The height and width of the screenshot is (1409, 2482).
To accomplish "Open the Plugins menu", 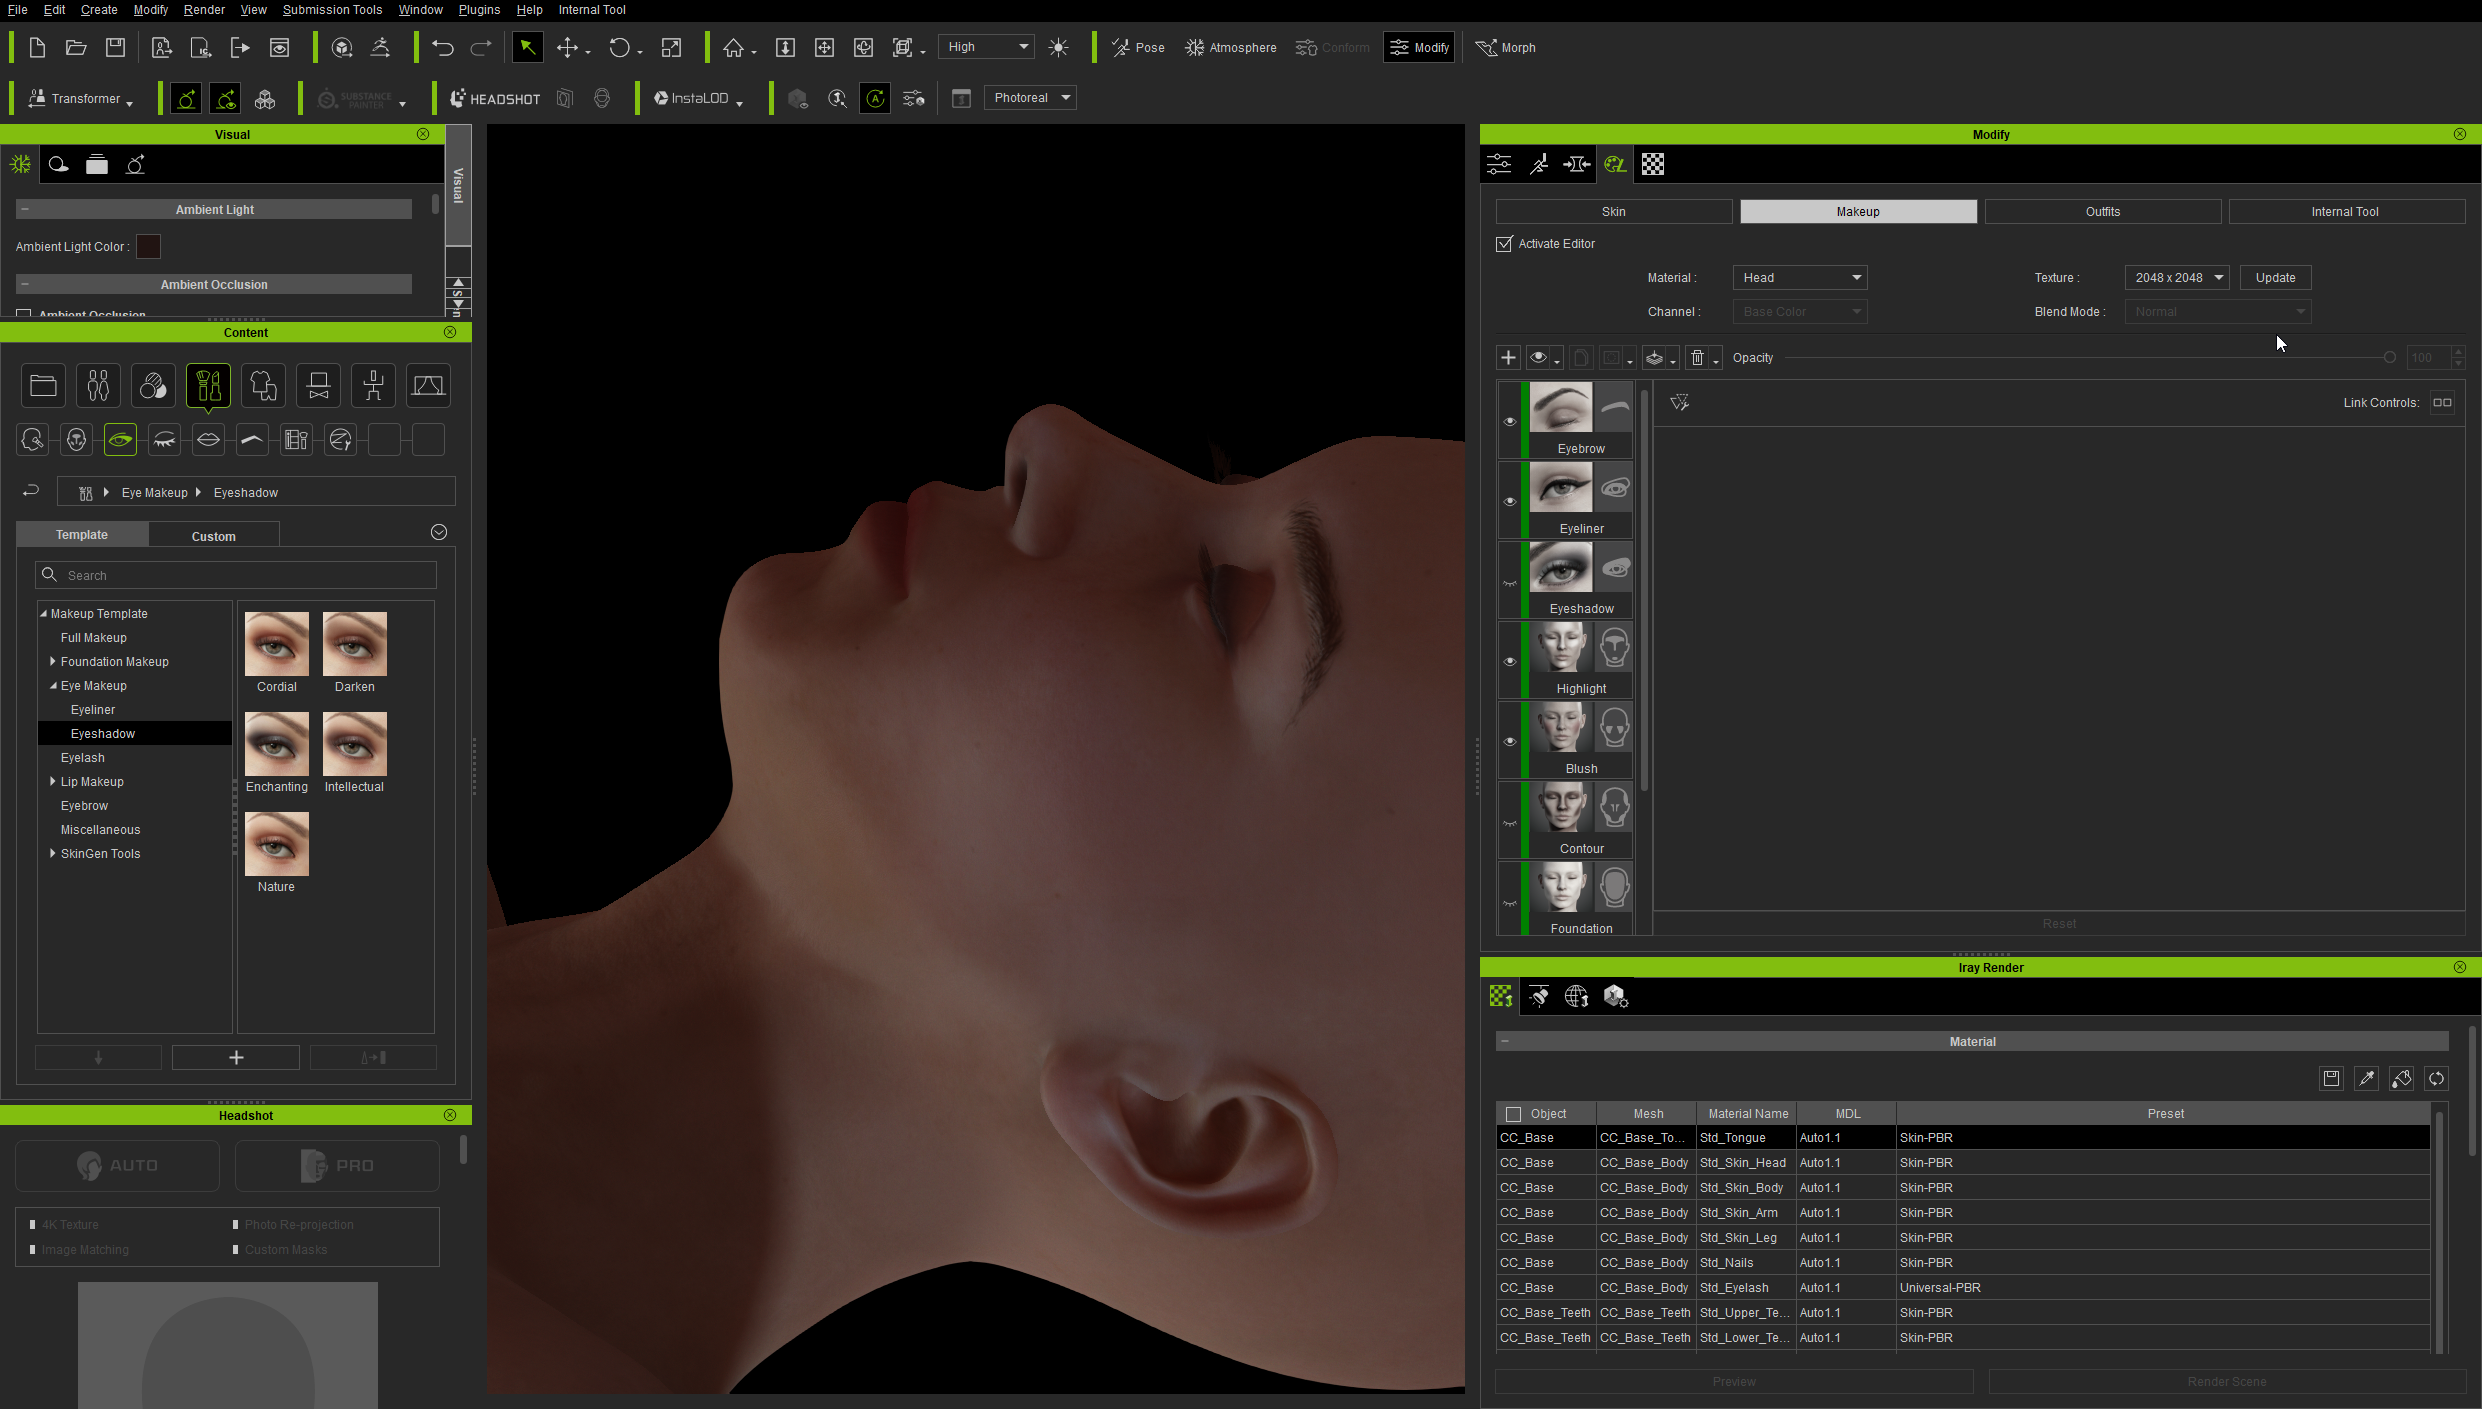I will pyautogui.click(x=479, y=9).
